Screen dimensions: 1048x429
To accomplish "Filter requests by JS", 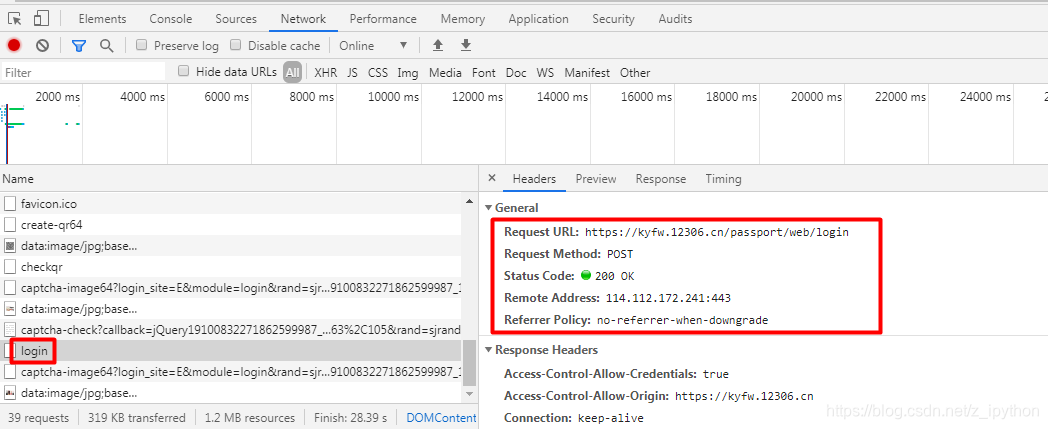I will pyautogui.click(x=352, y=72).
